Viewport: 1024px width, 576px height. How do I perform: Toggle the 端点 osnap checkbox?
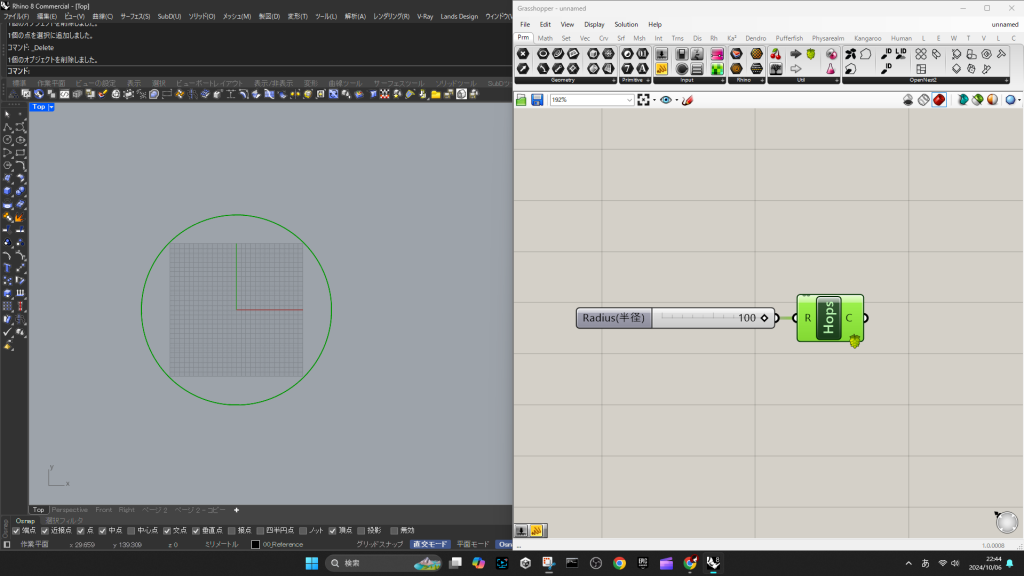(x=16, y=530)
